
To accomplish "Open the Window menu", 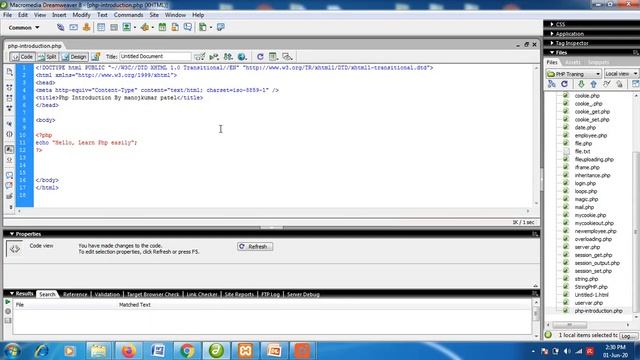I will pyautogui.click(x=175, y=15).
